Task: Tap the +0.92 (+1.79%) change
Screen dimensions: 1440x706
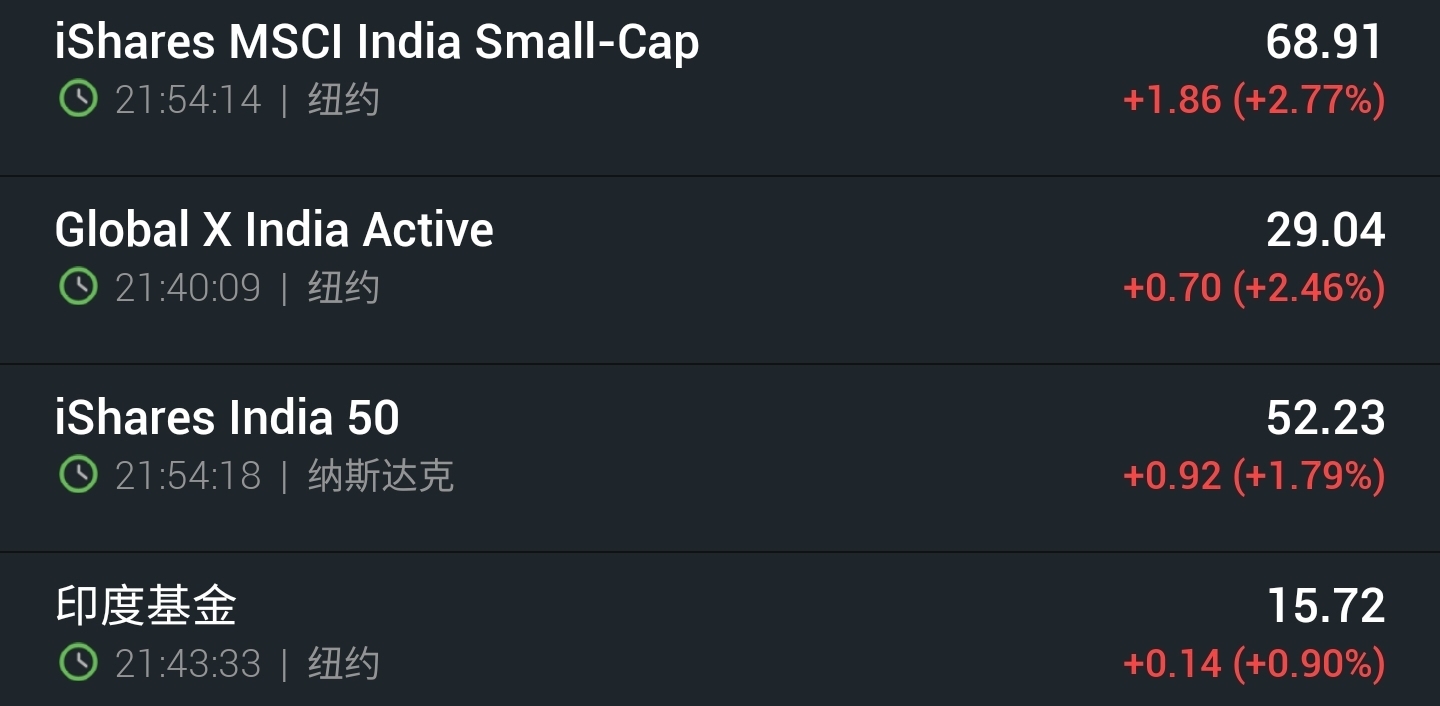Action: (x=1254, y=476)
